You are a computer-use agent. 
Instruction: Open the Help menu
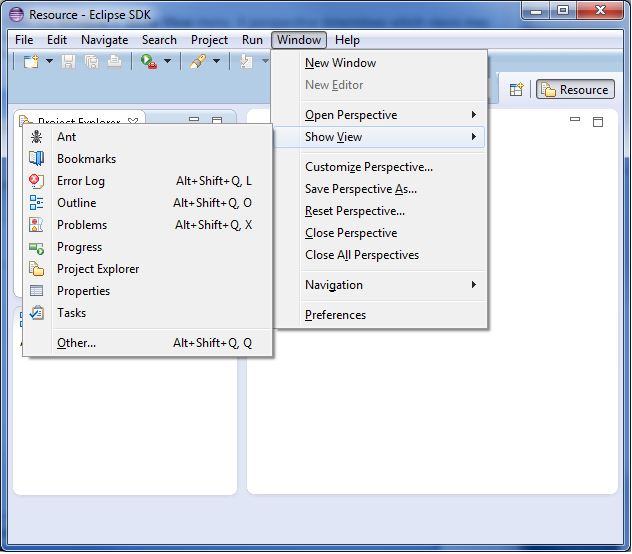click(347, 40)
